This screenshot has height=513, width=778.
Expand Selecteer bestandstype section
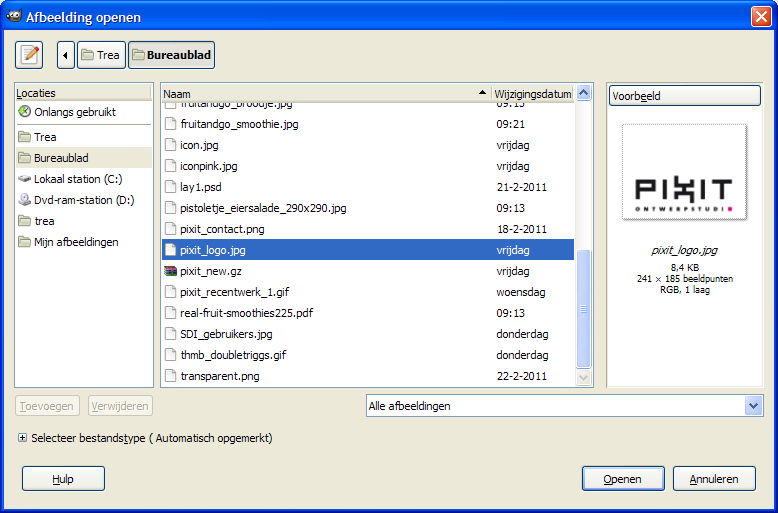click(x=22, y=438)
